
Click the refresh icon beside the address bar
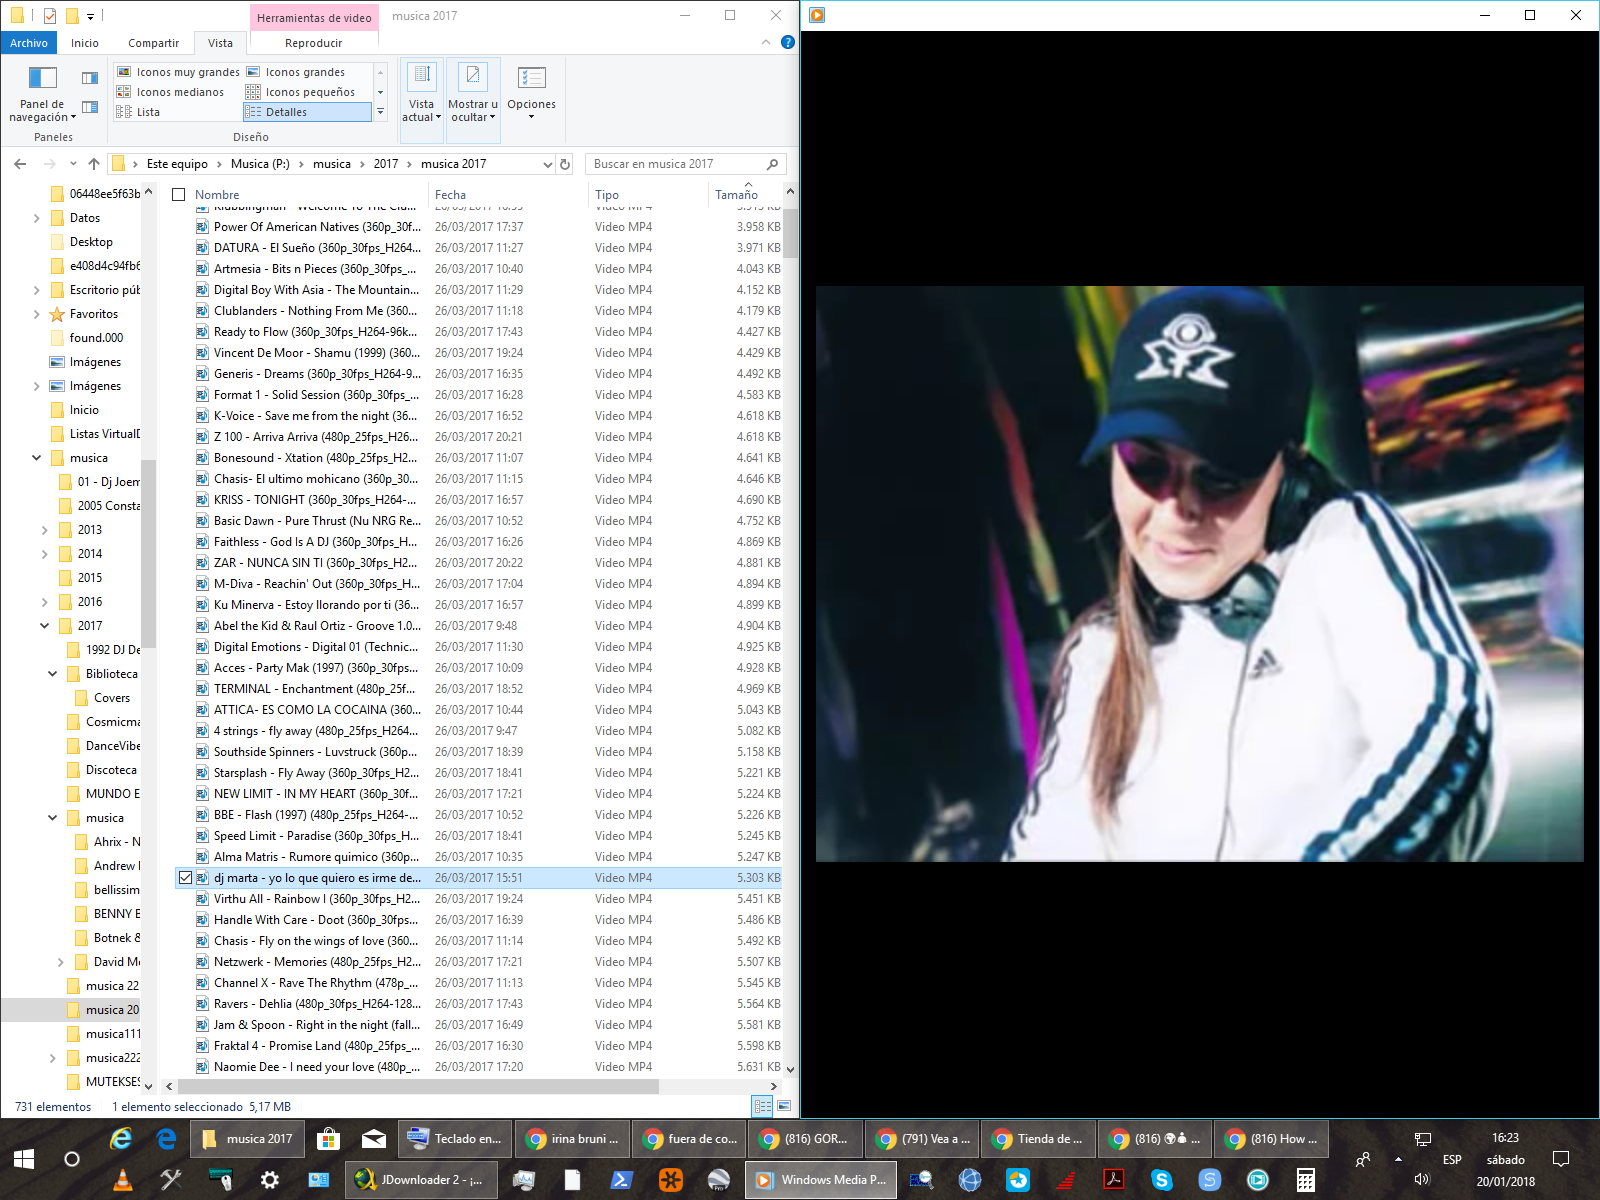[x=565, y=164]
